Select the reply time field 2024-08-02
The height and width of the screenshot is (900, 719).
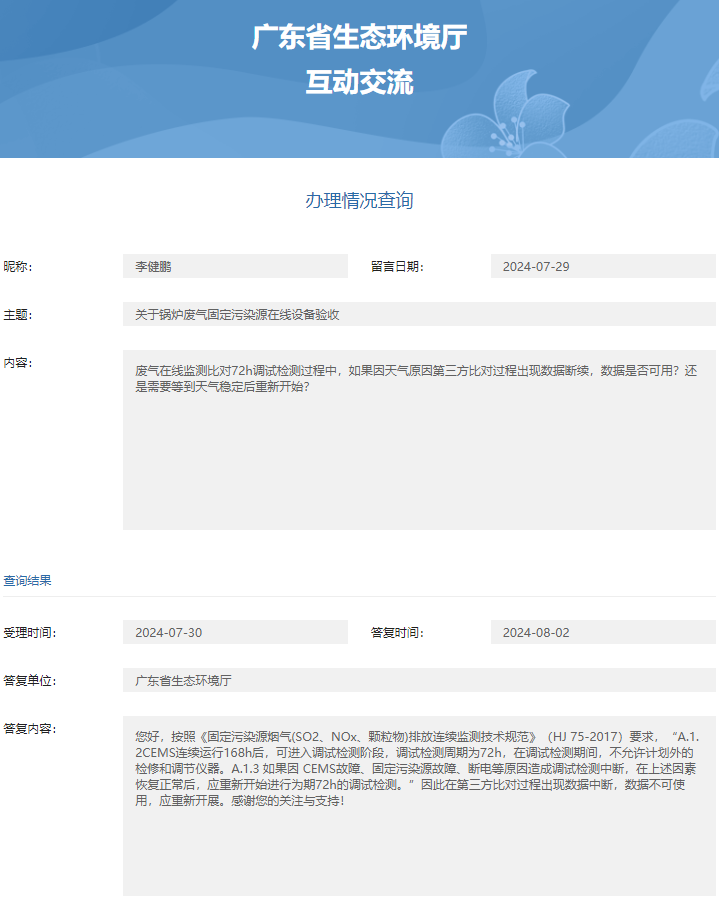(x=603, y=632)
